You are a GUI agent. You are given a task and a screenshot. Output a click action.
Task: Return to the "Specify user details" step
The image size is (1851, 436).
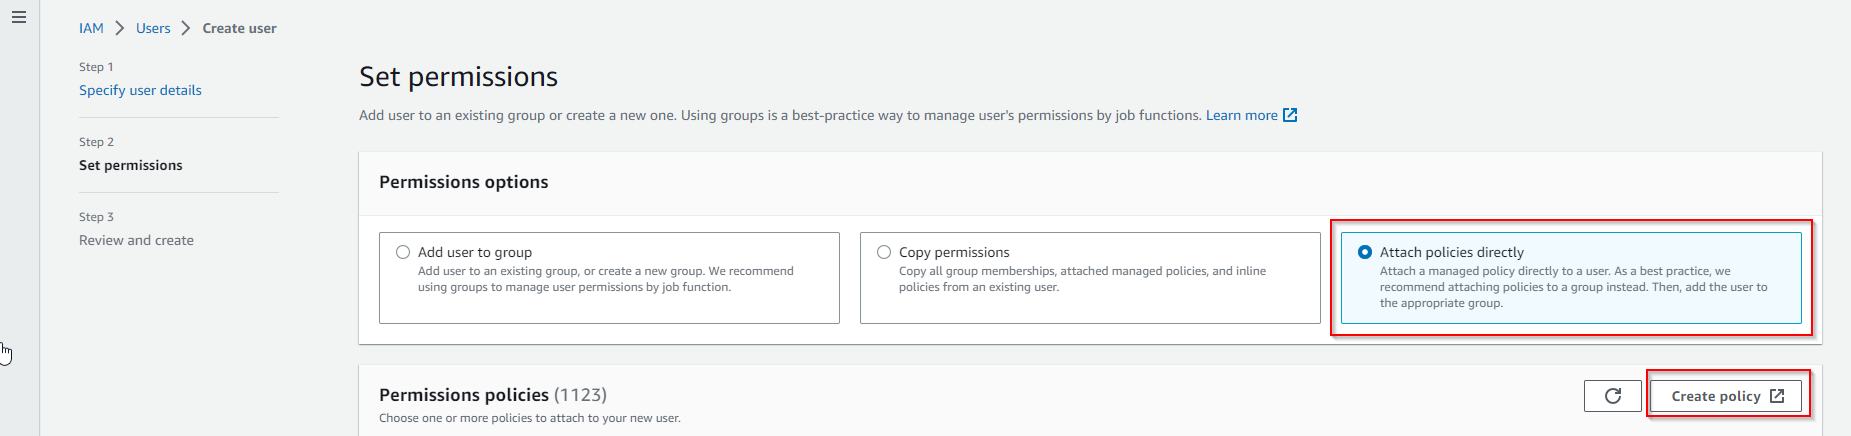coord(140,90)
